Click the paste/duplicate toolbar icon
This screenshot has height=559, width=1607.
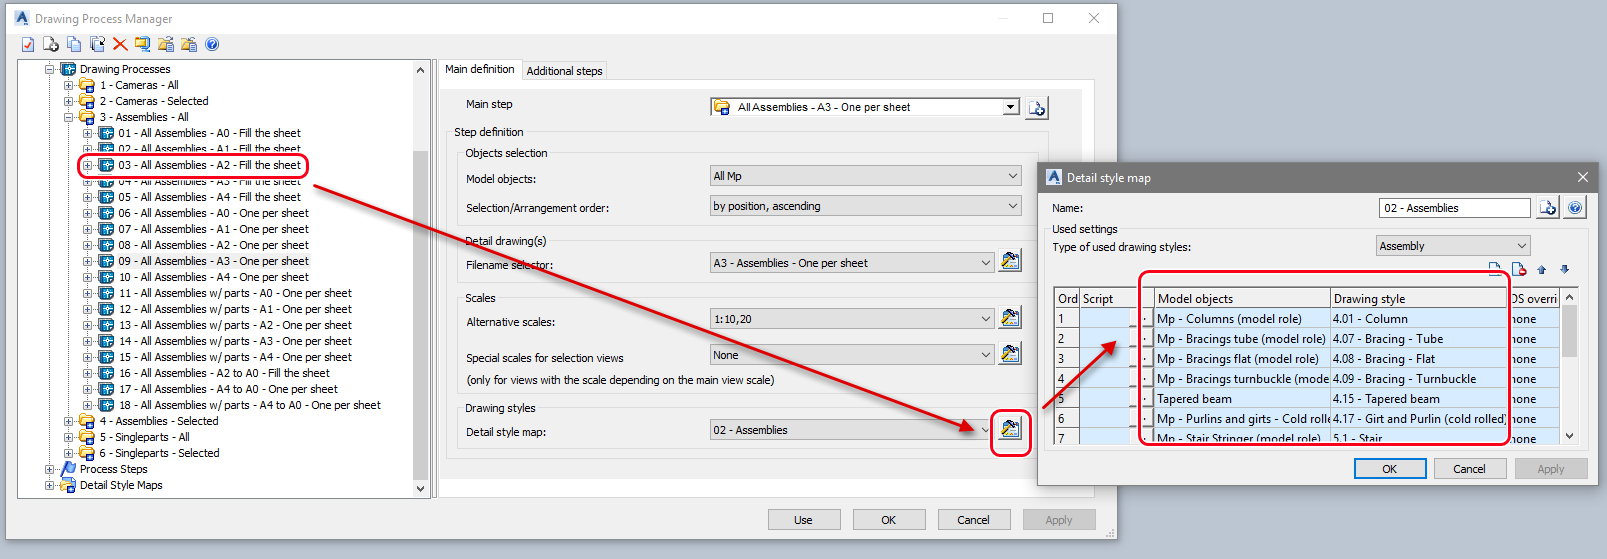tap(97, 44)
